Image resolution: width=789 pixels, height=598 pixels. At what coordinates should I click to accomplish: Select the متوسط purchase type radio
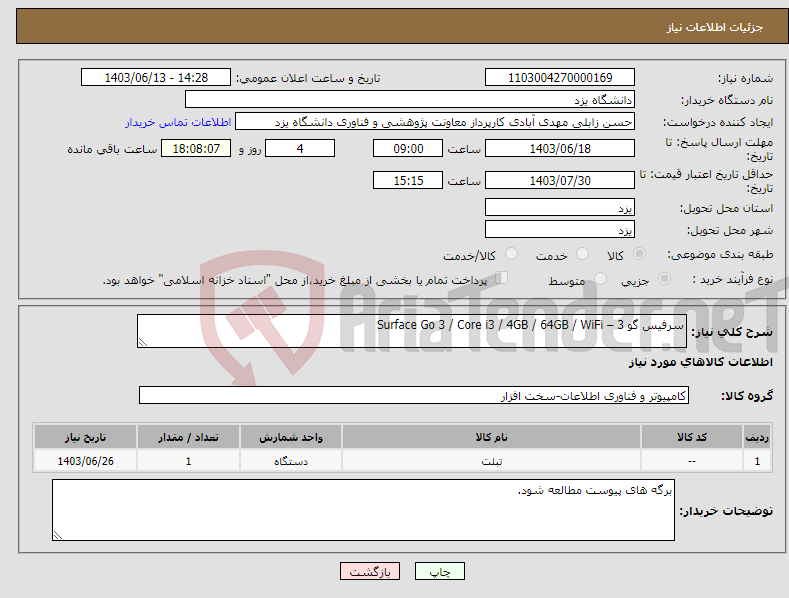(600, 278)
